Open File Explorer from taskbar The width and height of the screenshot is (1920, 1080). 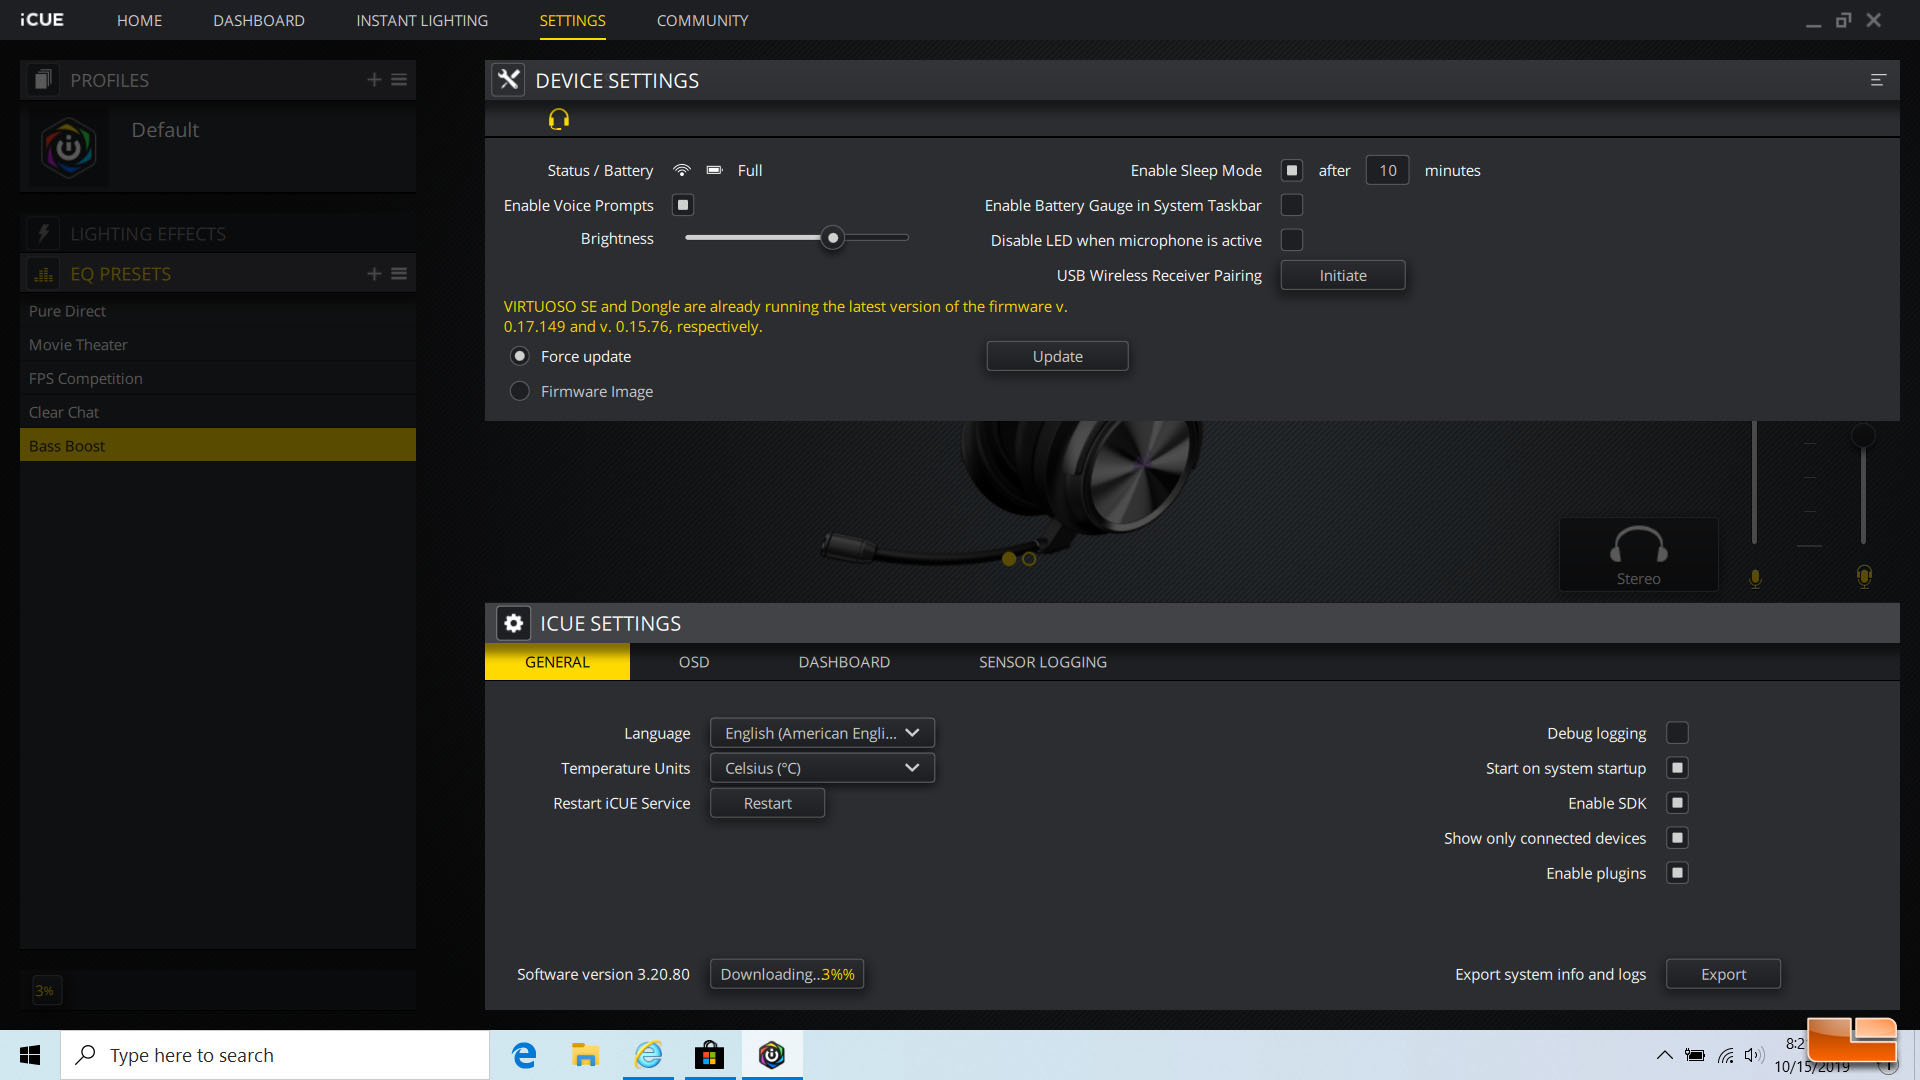585,1055
